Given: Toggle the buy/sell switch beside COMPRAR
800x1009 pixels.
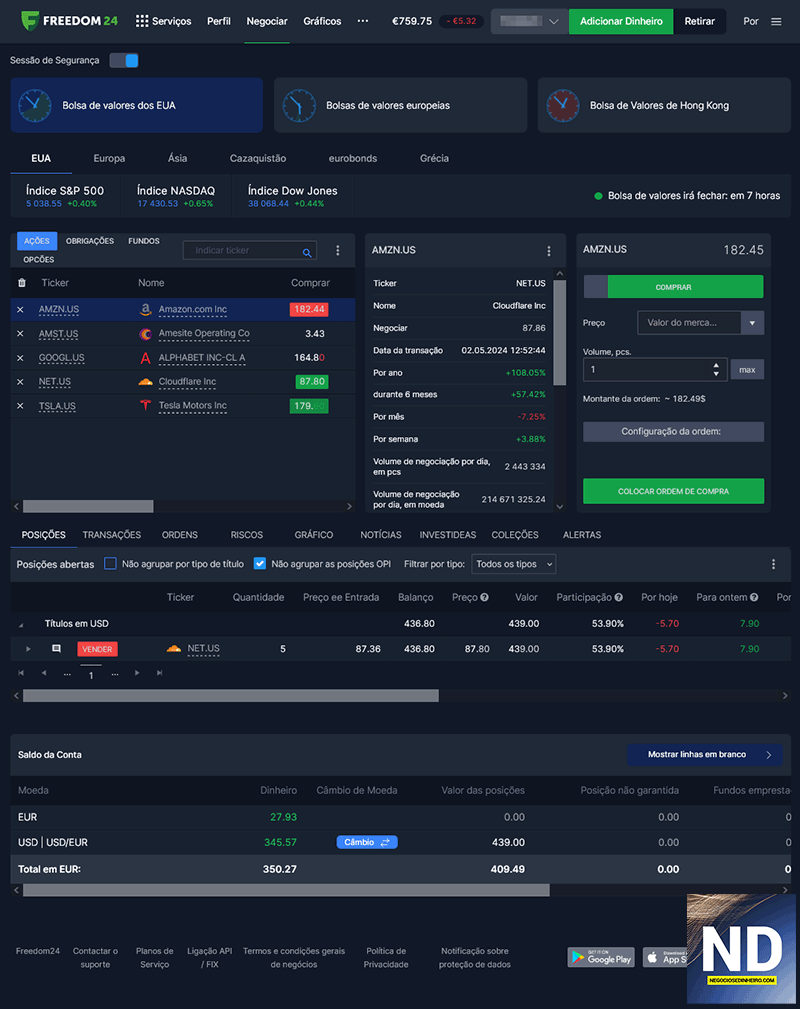Looking at the screenshot, I should [x=595, y=287].
